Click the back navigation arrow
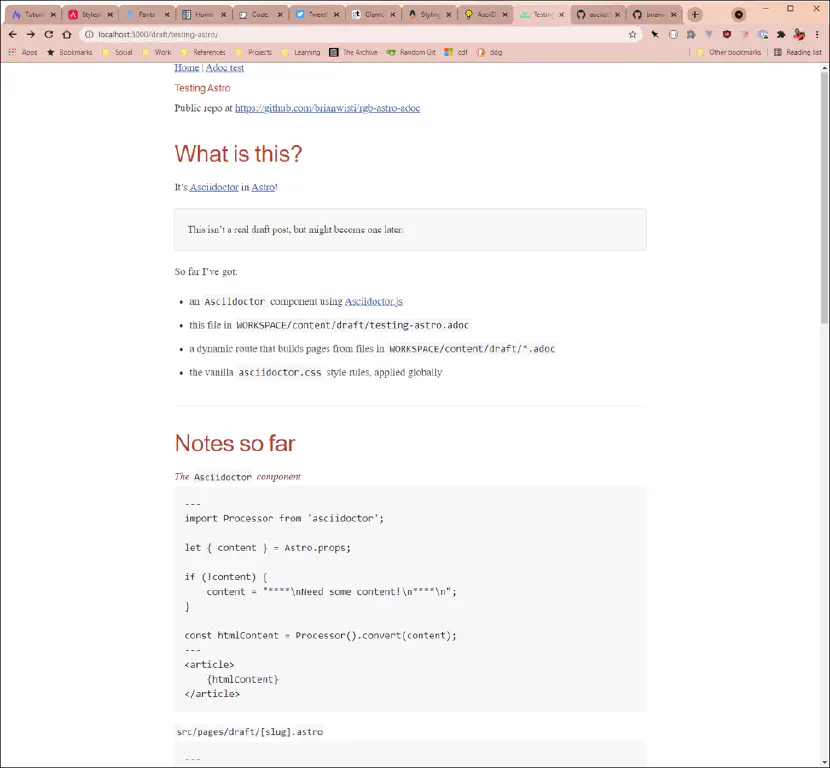 12,33
